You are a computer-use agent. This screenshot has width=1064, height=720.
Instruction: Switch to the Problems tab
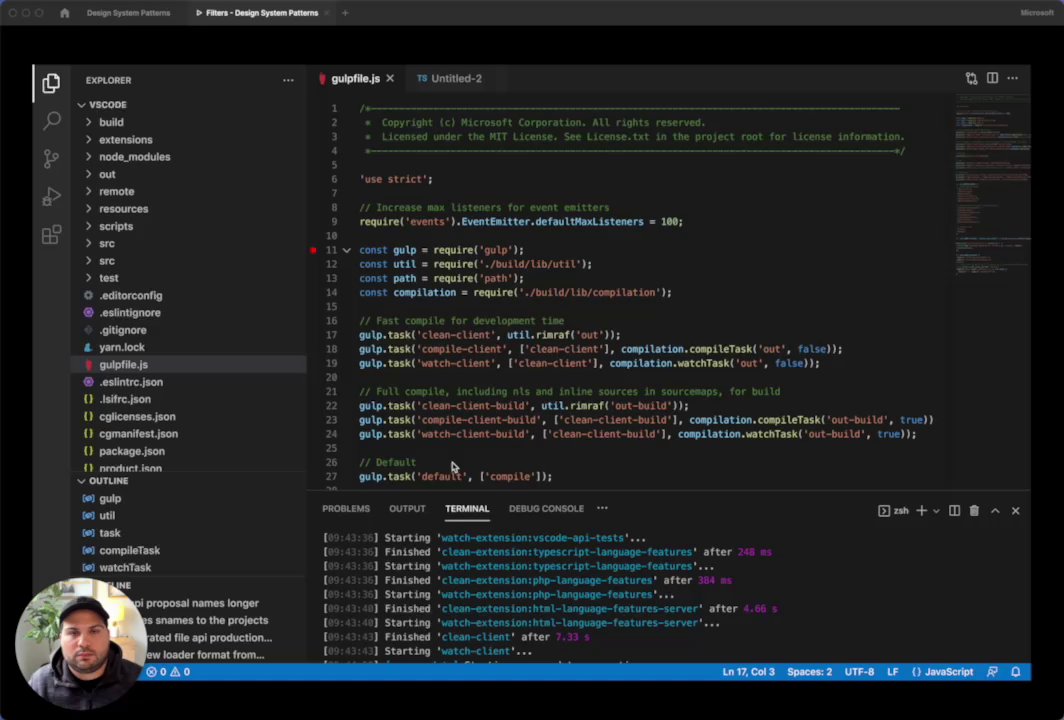pyautogui.click(x=346, y=508)
